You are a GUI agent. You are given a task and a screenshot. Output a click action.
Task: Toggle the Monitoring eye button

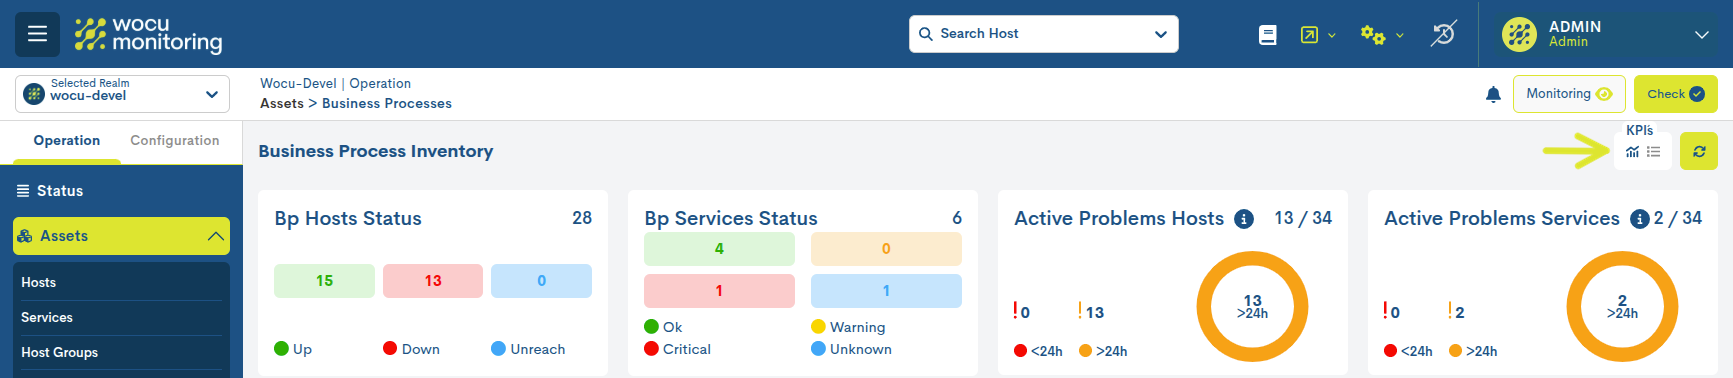(1569, 94)
